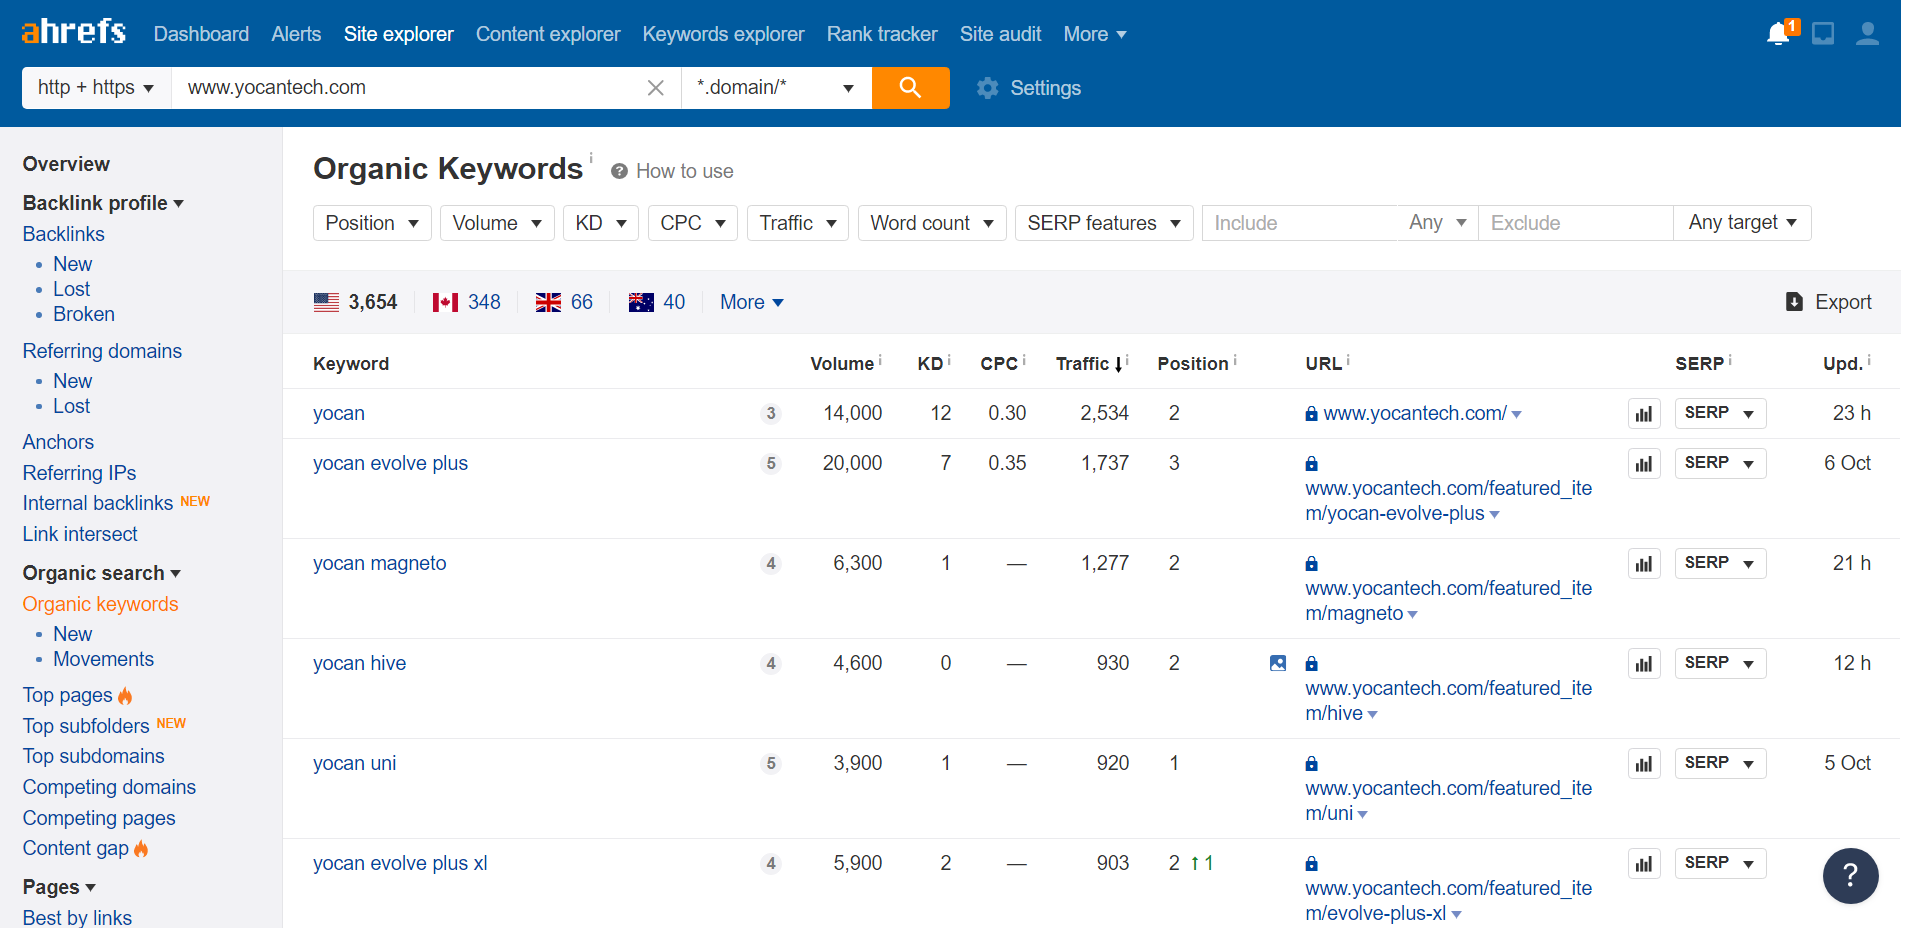
Task: Click the How to use help icon
Action: 619,171
